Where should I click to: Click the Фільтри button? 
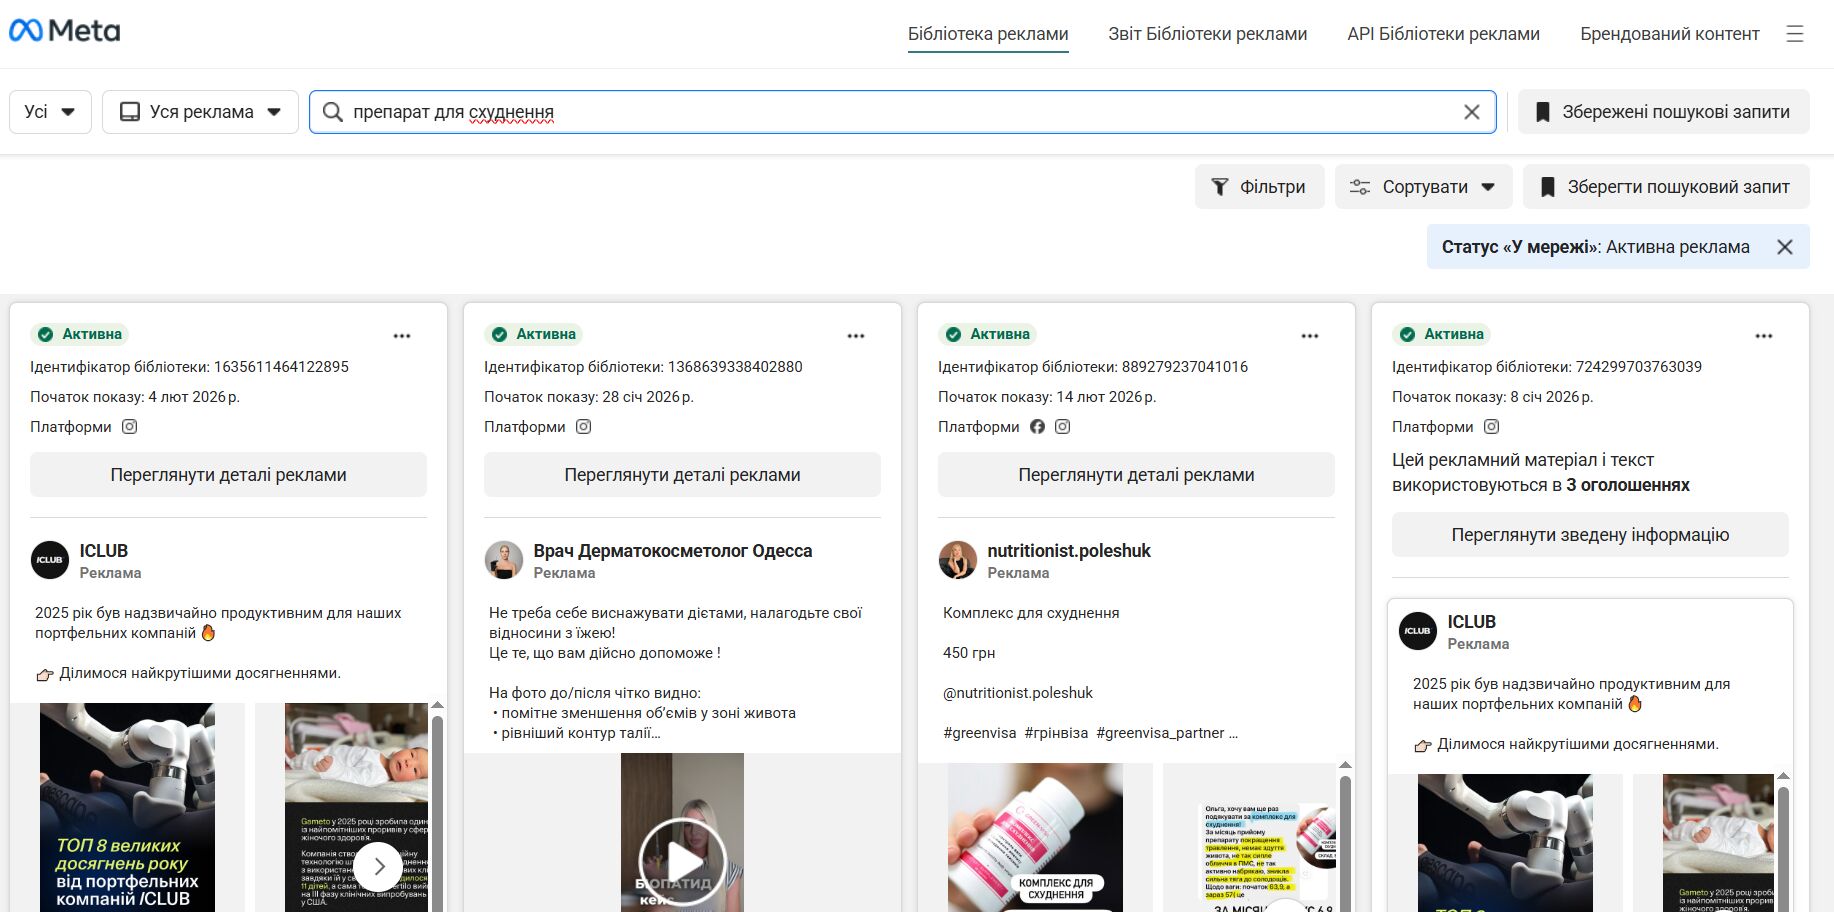pos(1260,187)
